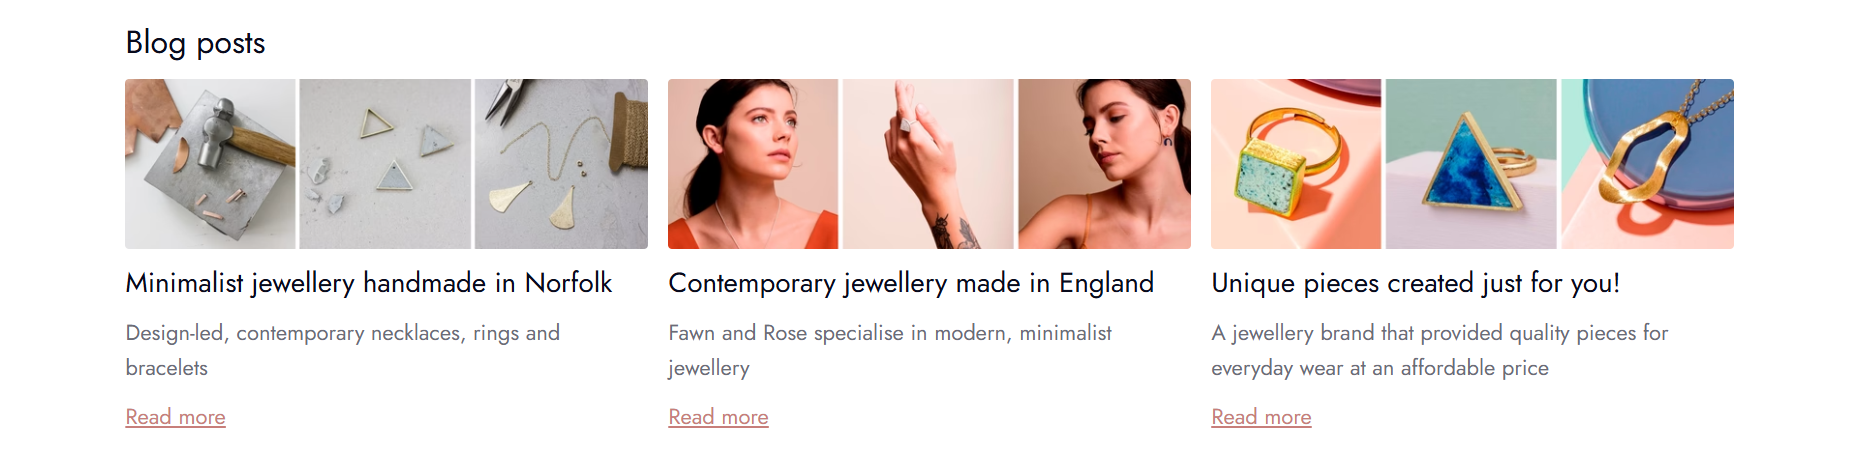Viewport: 1861px width, 465px height.
Task: Open 'Unique pieces created just for you!' title
Action: coord(1415,284)
